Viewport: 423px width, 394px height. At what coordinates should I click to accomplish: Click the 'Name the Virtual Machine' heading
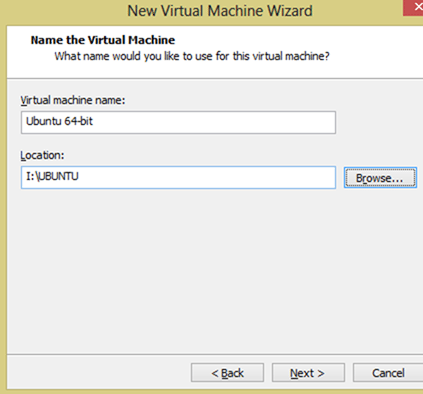pos(103,40)
